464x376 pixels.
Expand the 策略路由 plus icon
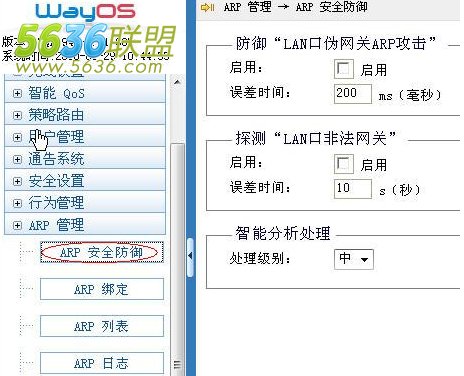(x=17, y=115)
